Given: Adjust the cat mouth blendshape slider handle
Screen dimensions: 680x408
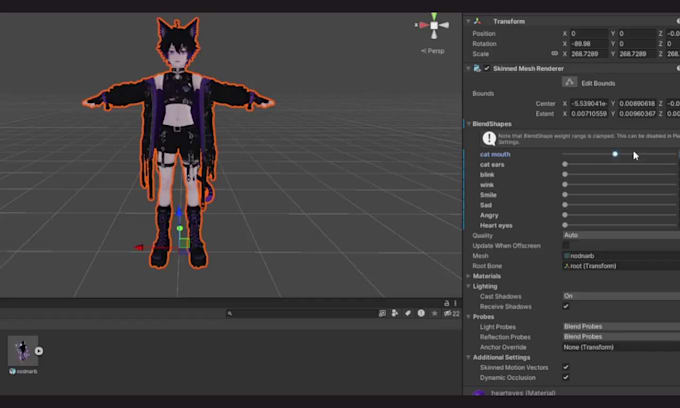Looking at the screenshot, I should pos(615,154).
